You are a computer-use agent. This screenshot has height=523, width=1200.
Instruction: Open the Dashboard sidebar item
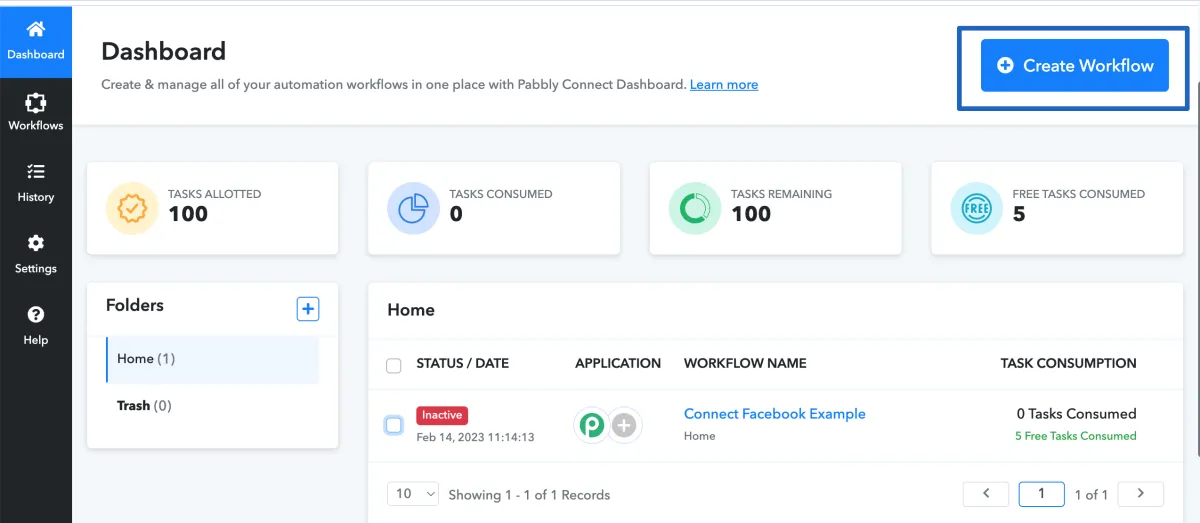[x=36, y=40]
